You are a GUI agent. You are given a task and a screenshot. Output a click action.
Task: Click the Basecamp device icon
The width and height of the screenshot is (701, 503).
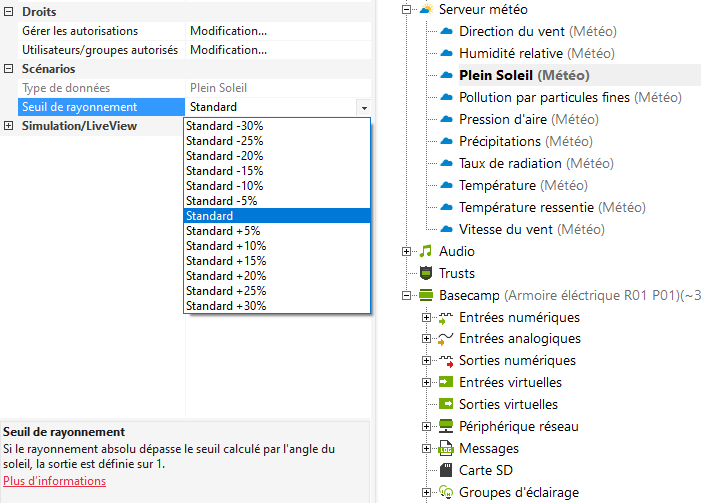point(426,296)
